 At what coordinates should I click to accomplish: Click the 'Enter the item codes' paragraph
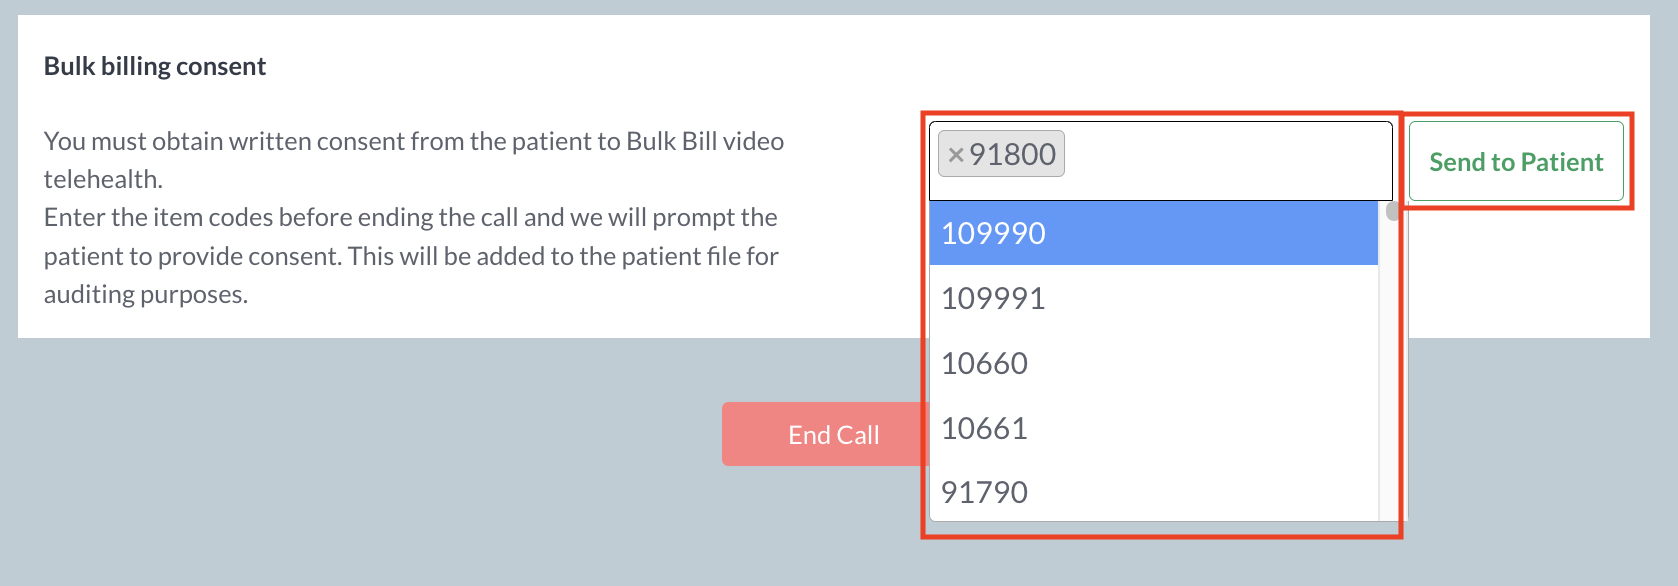410,217
